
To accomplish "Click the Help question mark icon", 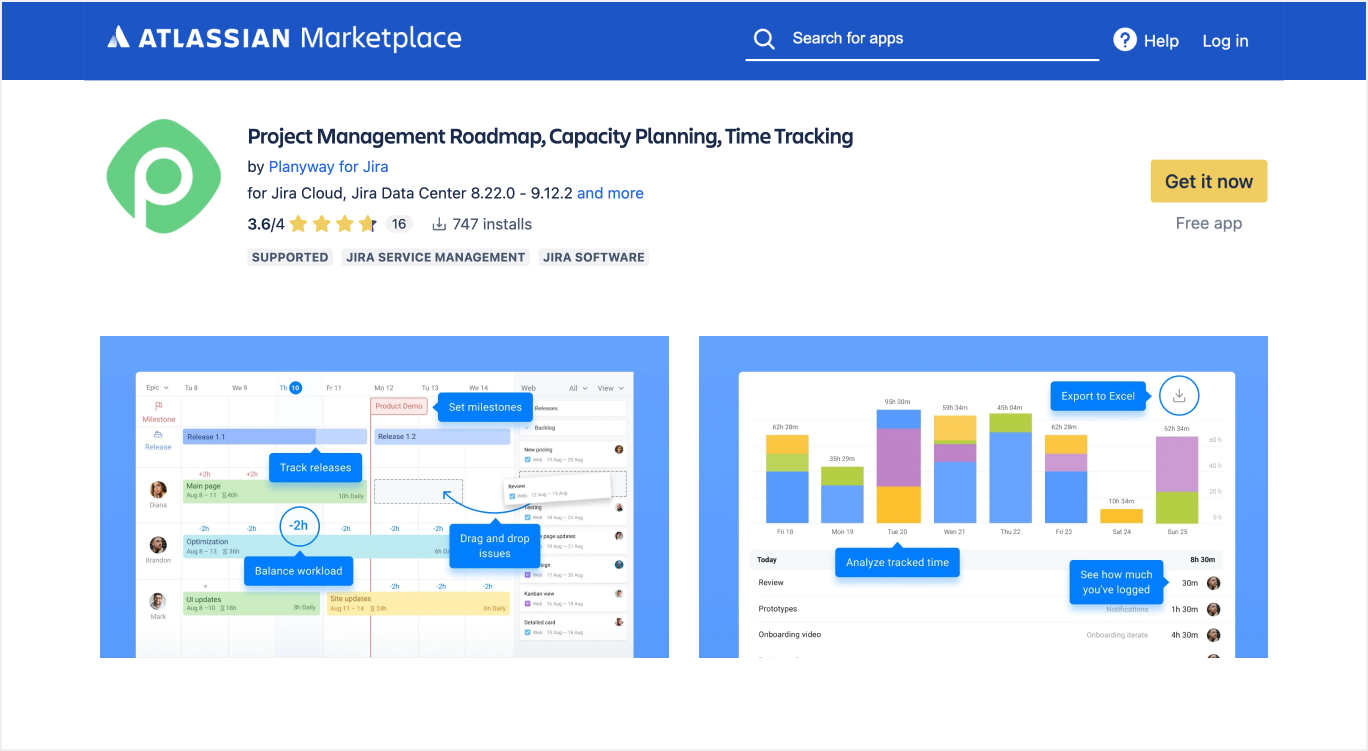I will click(1125, 40).
